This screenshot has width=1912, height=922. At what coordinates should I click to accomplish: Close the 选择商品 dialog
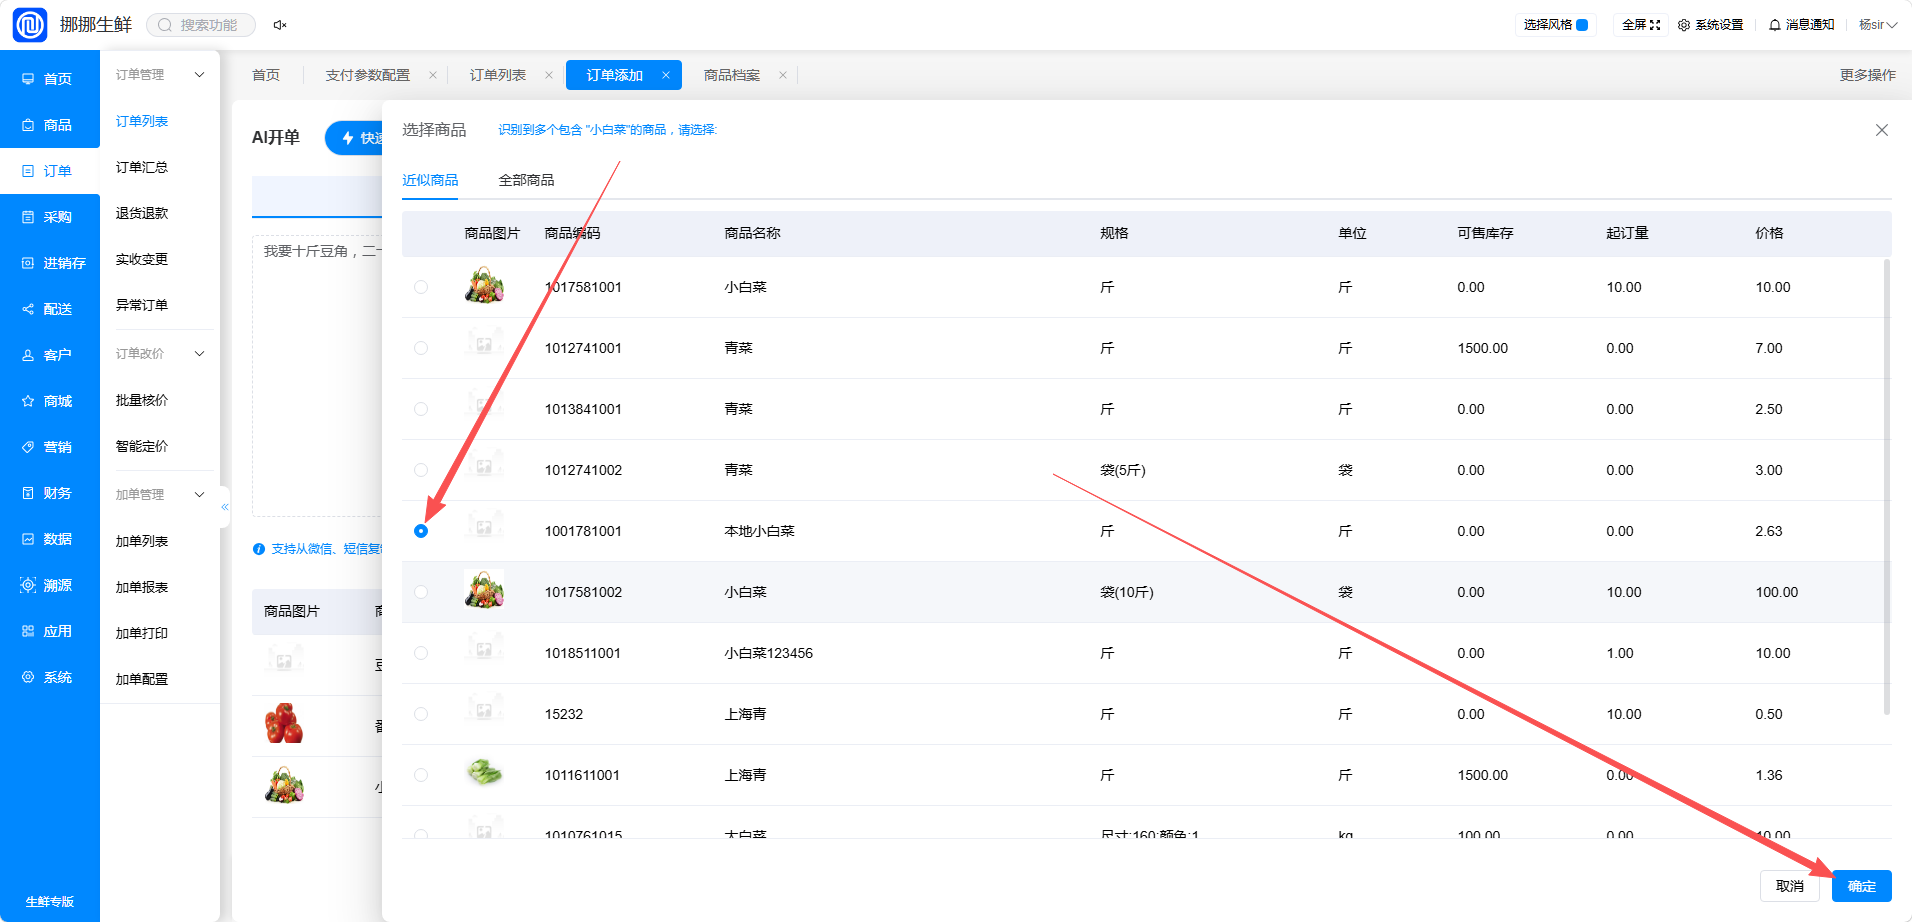pyautogui.click(x=1881, y=130)
